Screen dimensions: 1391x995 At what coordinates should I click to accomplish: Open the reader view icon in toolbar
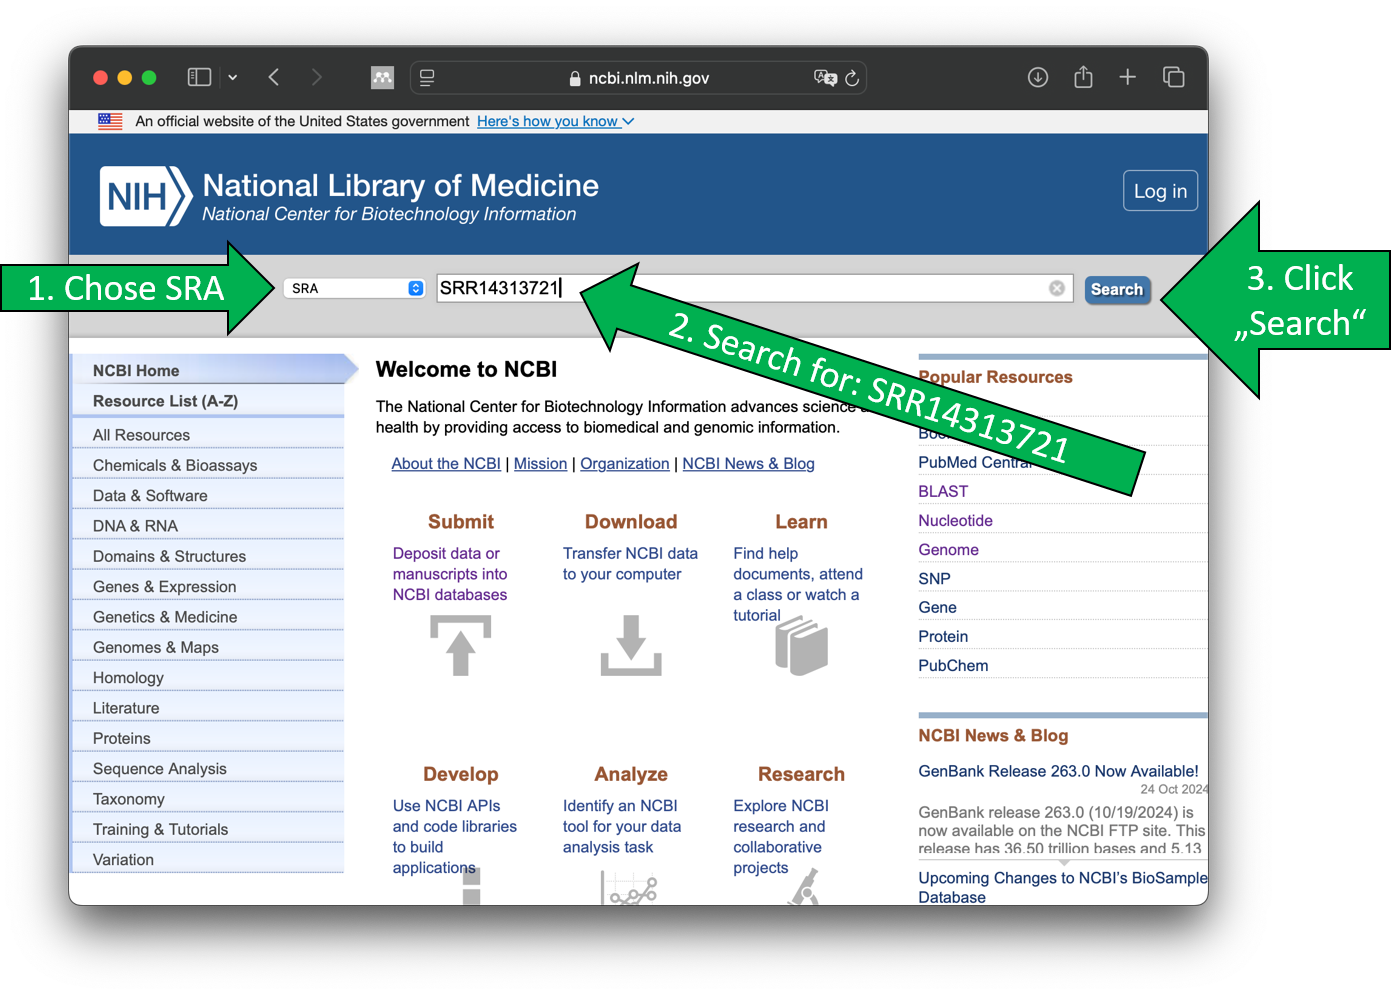[x=427, y=77]
